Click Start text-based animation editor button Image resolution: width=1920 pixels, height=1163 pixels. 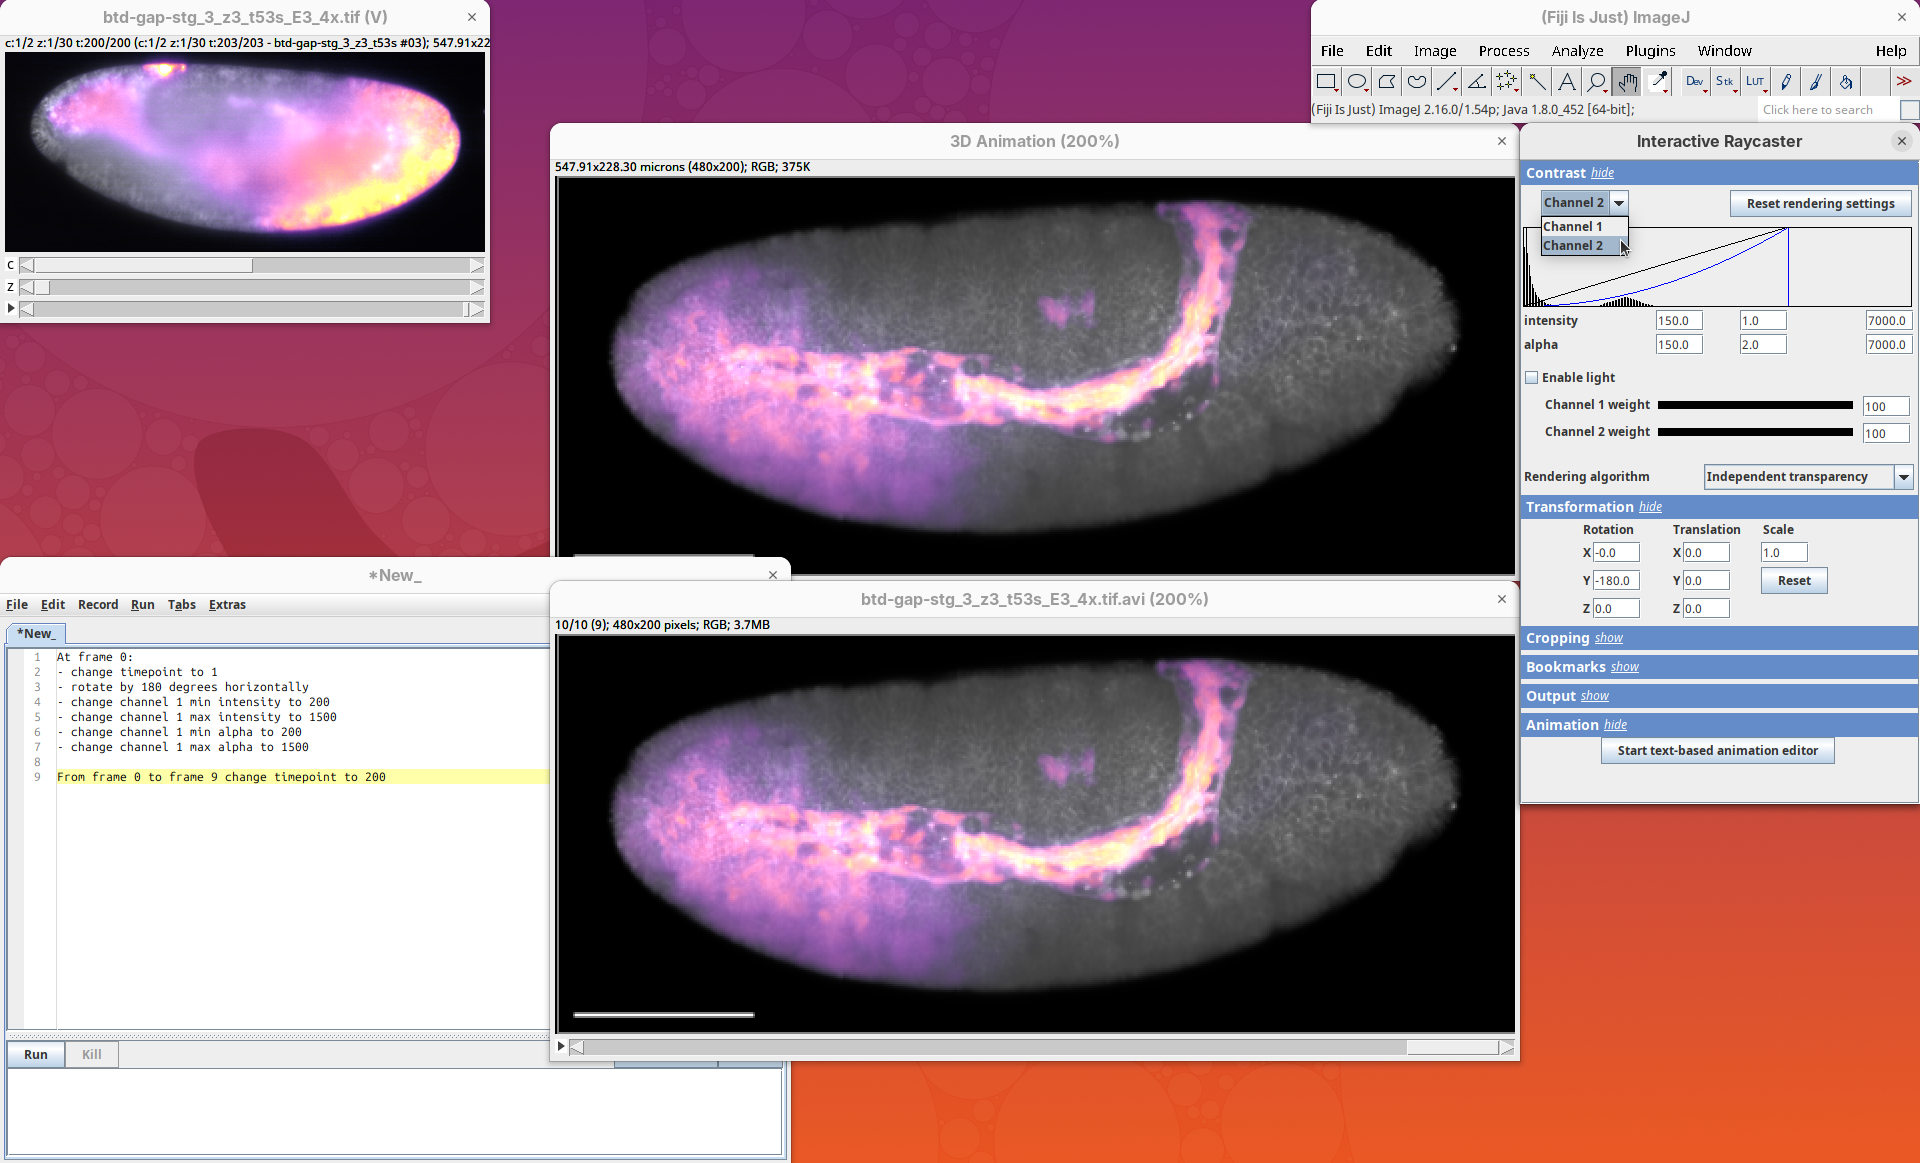(x=1717, y=751)
